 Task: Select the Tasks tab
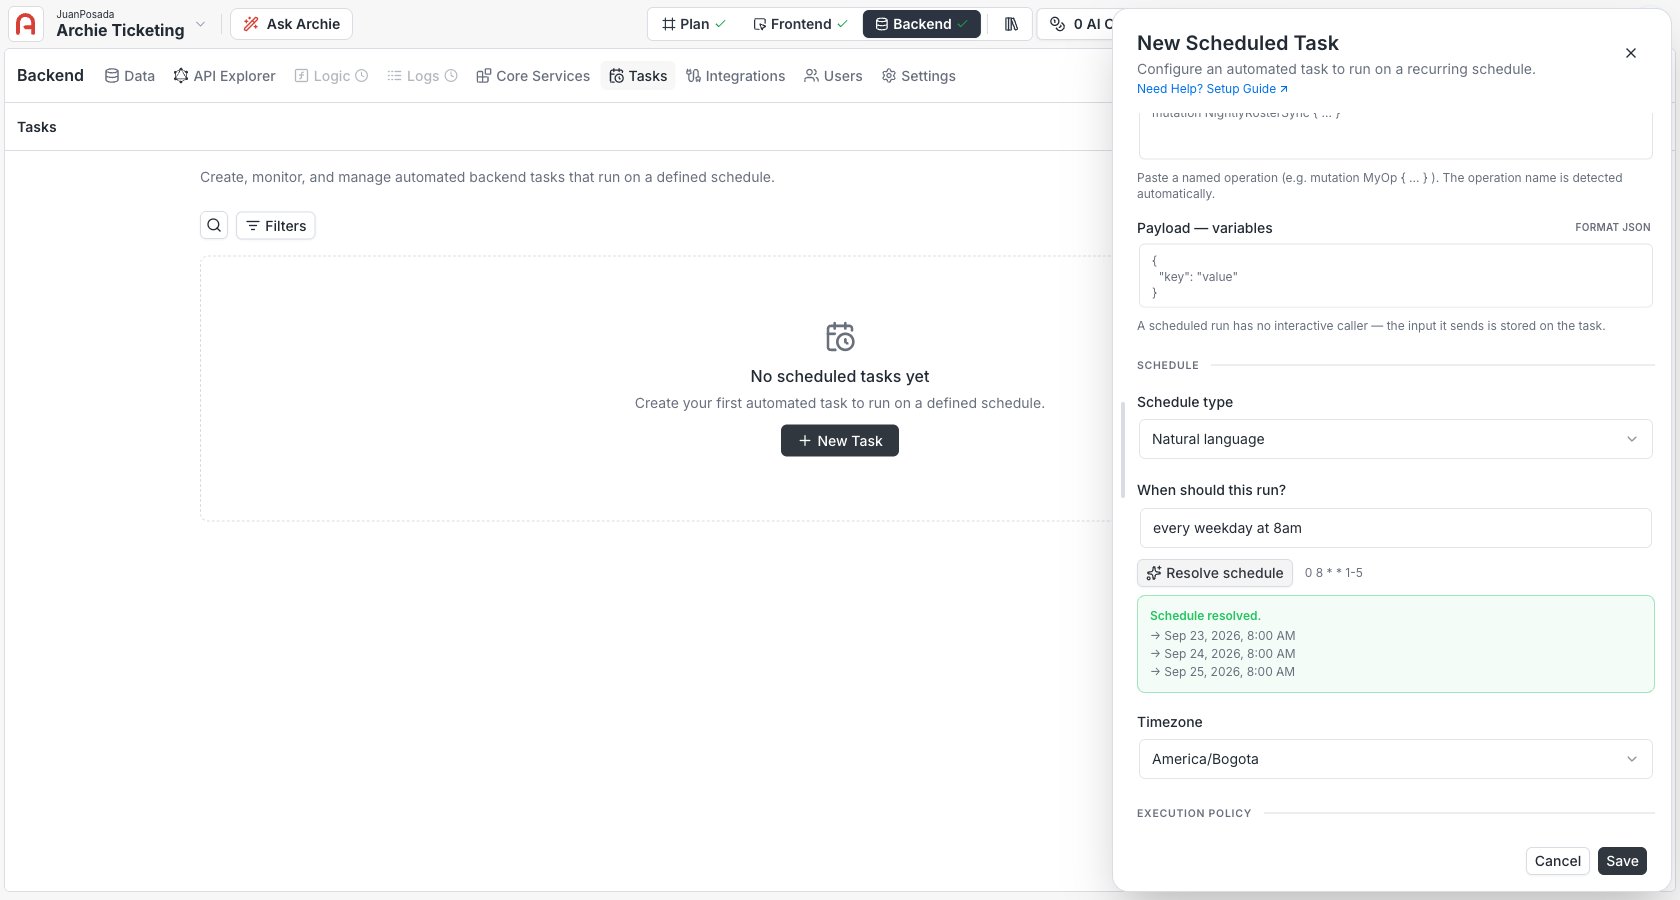638,76
